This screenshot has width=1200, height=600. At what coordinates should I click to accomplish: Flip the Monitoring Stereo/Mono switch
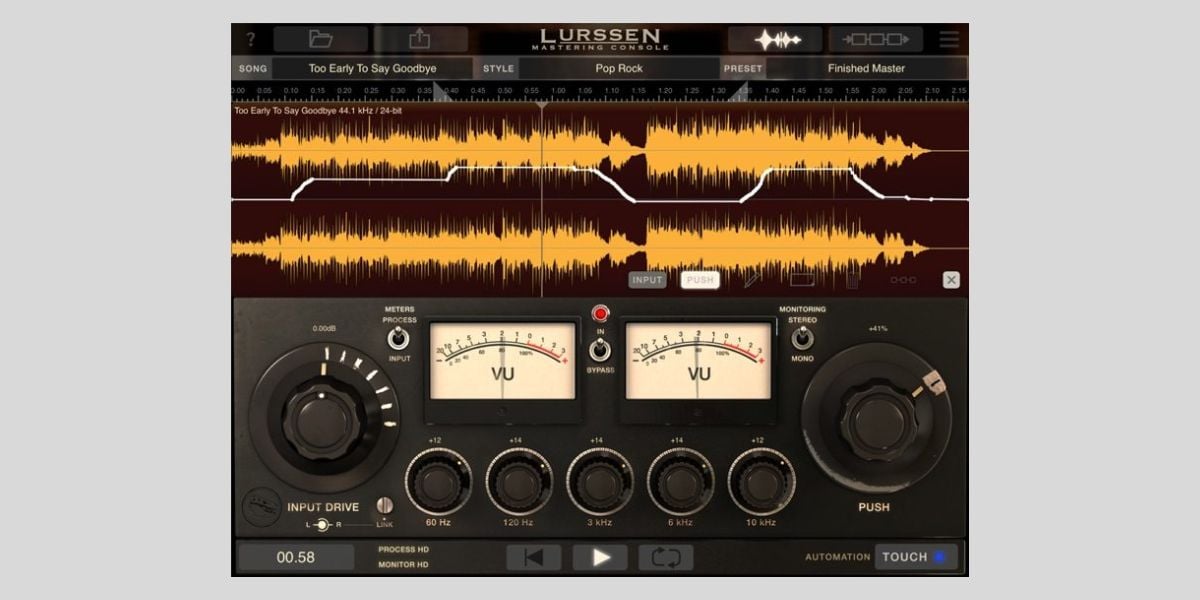coord(802,338)
